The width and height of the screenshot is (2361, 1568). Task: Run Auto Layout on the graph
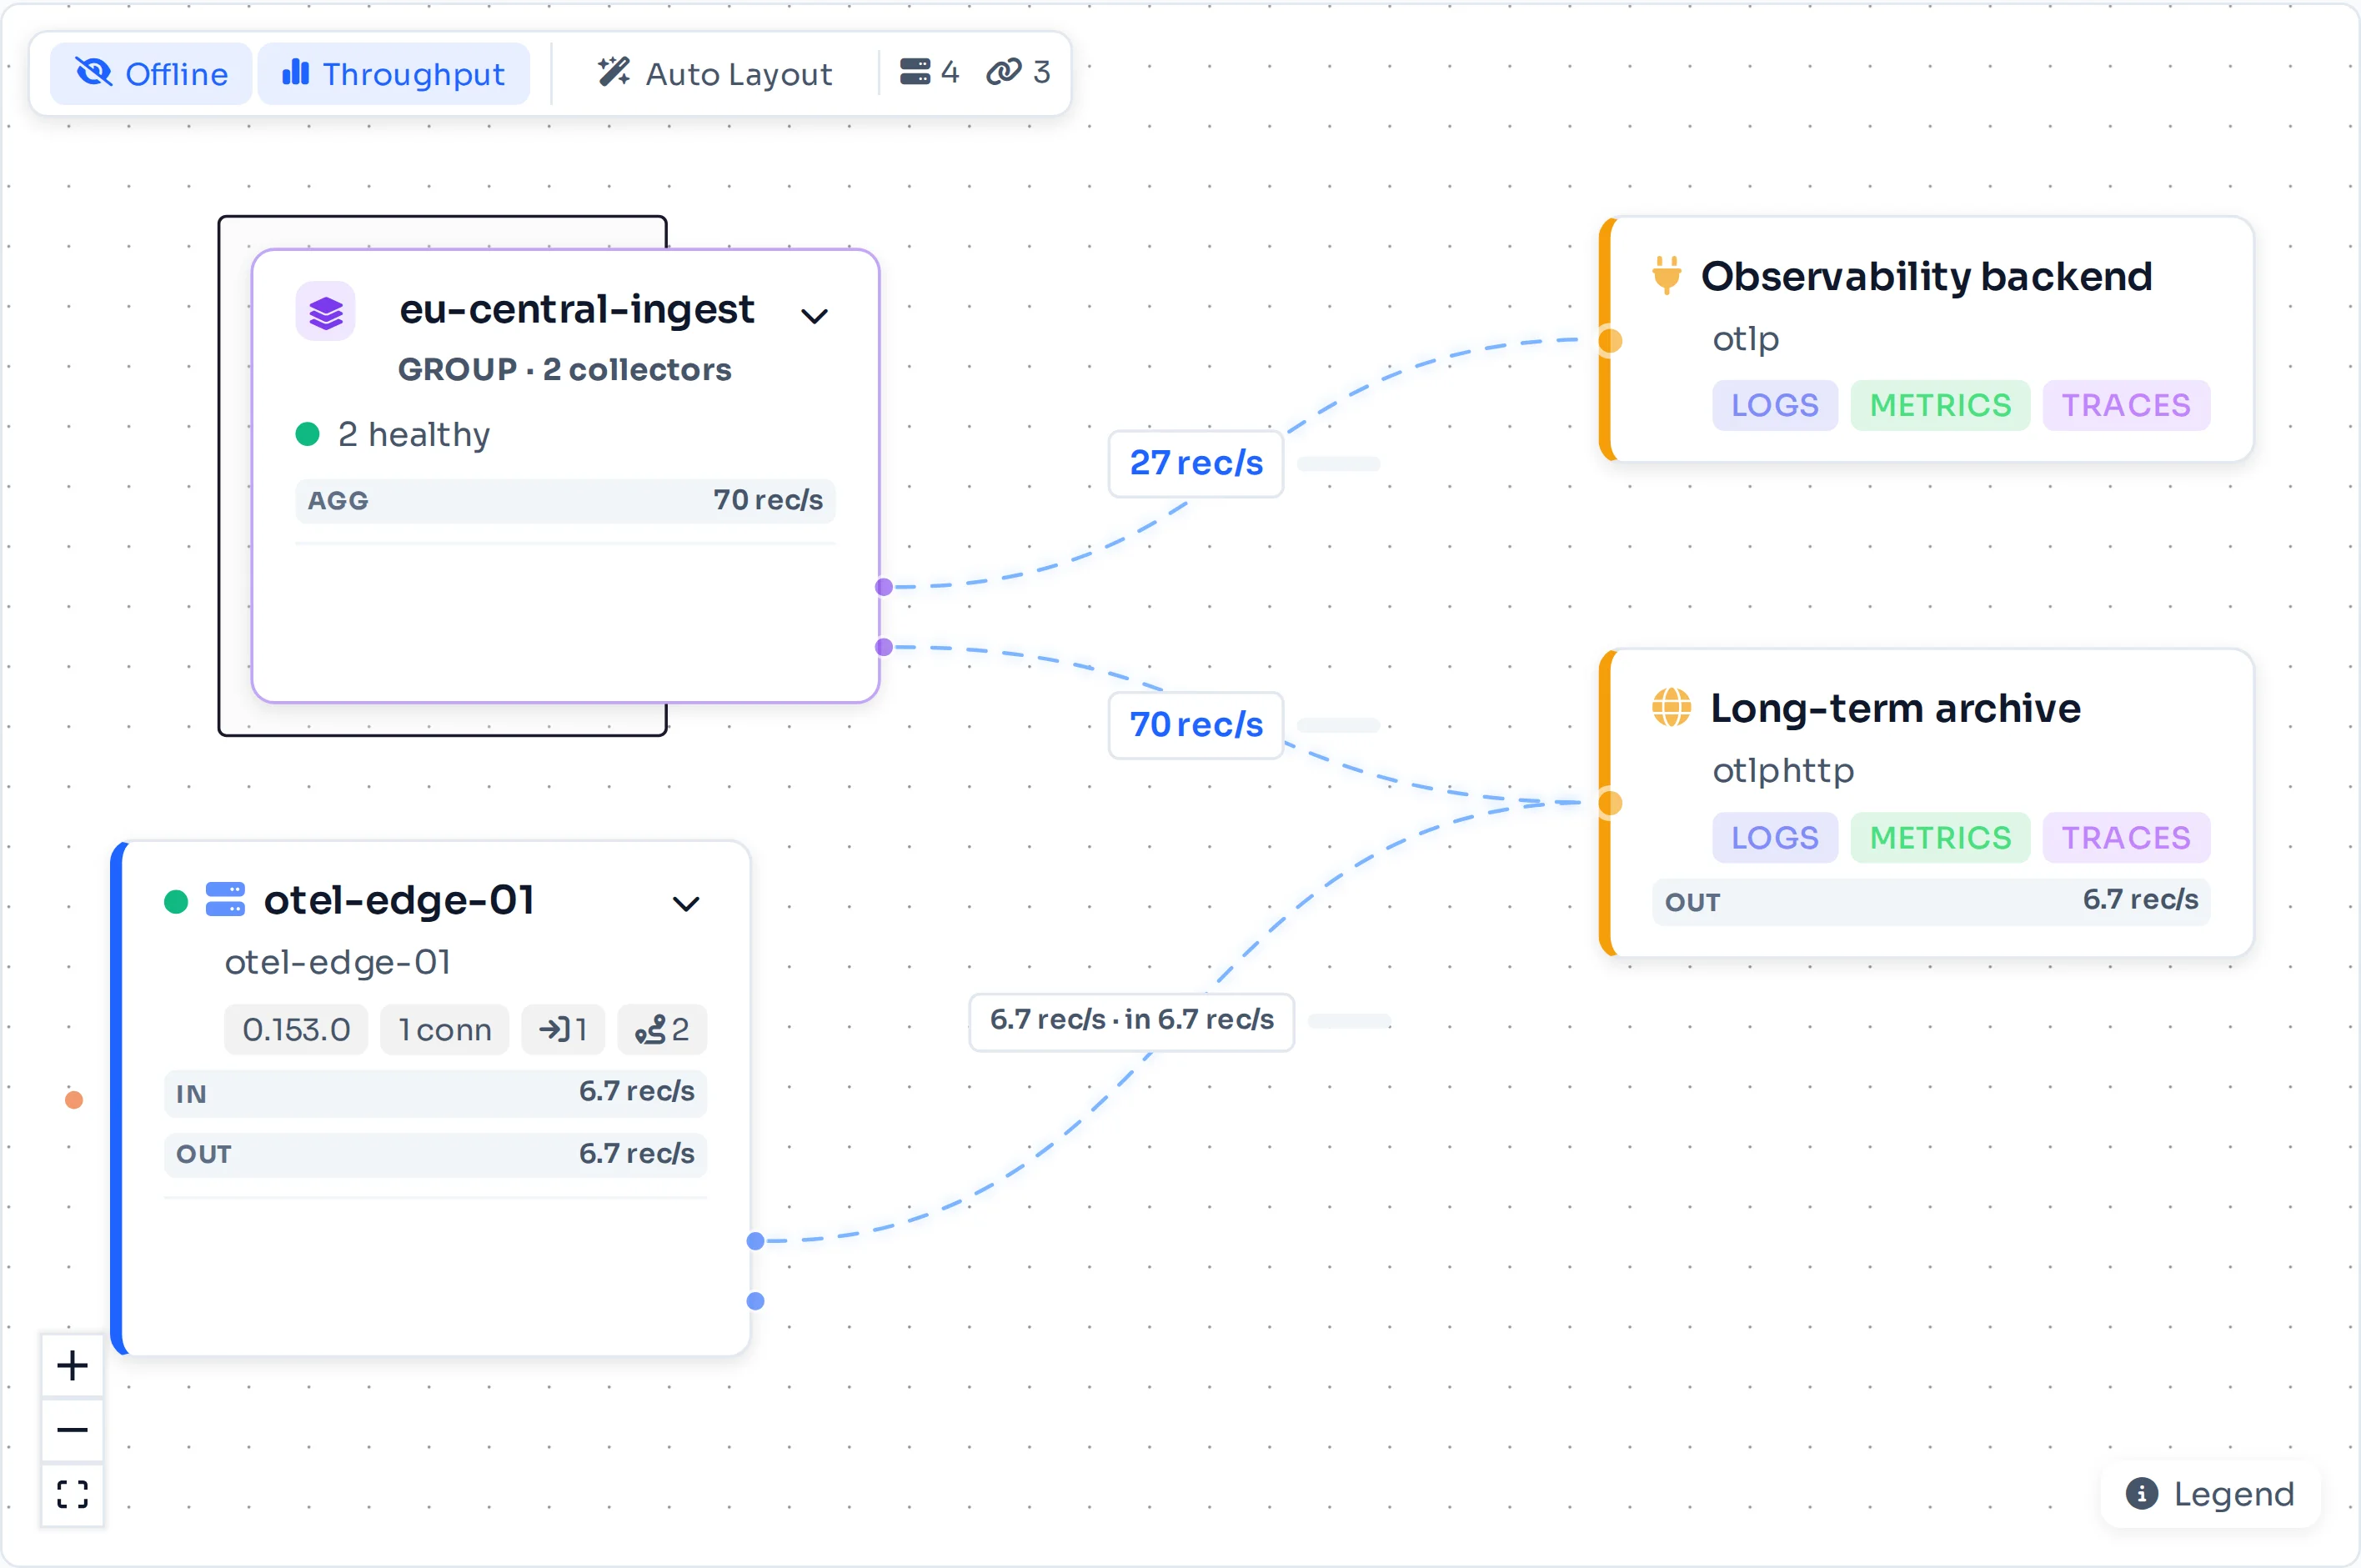pos(715,74)
